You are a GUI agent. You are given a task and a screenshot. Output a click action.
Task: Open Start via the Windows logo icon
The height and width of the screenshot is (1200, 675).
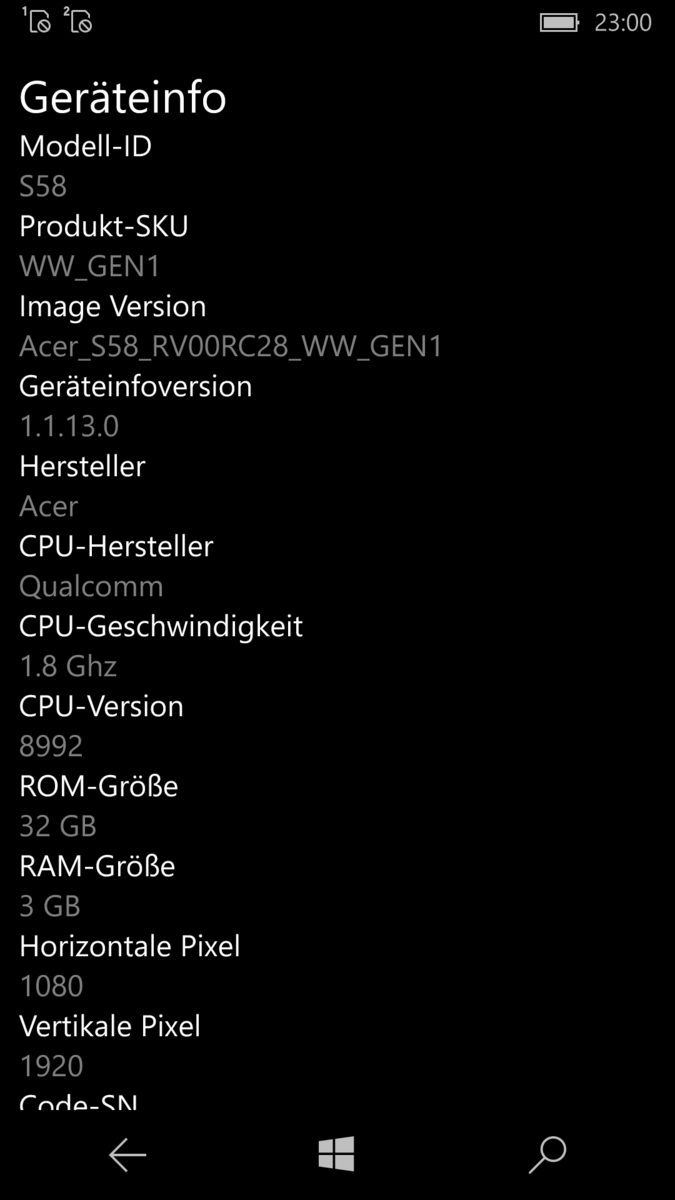(337, 1154)
